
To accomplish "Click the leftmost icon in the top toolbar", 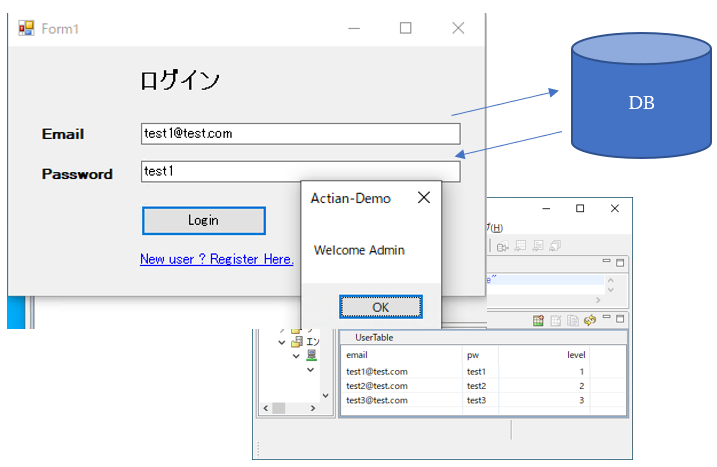I will (x=503, y=246).
